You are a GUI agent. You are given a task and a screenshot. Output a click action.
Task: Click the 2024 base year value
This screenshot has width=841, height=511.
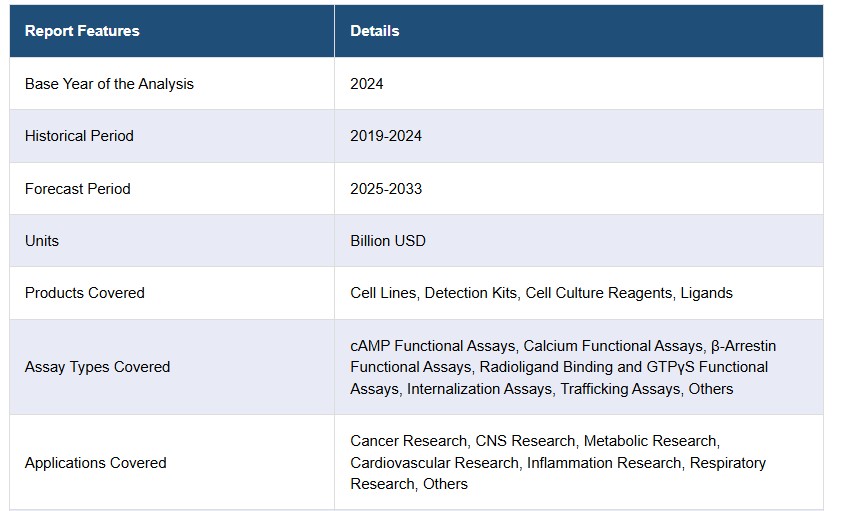366,84
